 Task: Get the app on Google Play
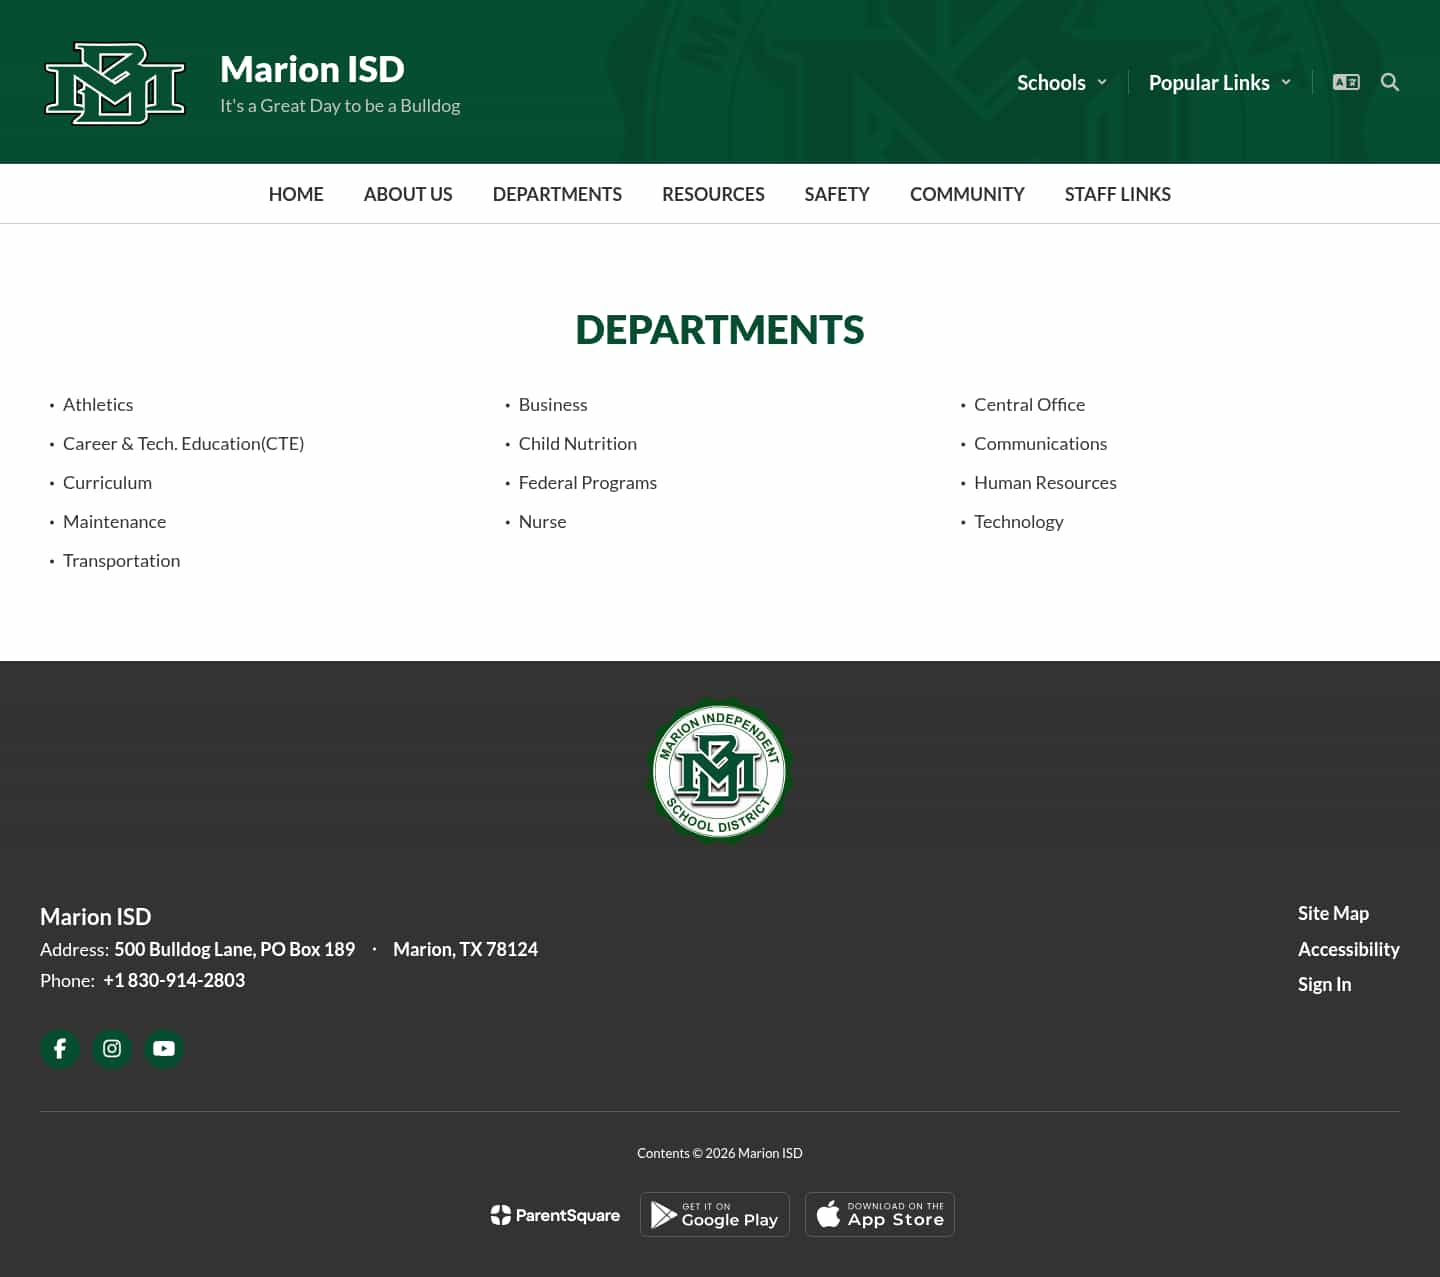pos(715,1214)
